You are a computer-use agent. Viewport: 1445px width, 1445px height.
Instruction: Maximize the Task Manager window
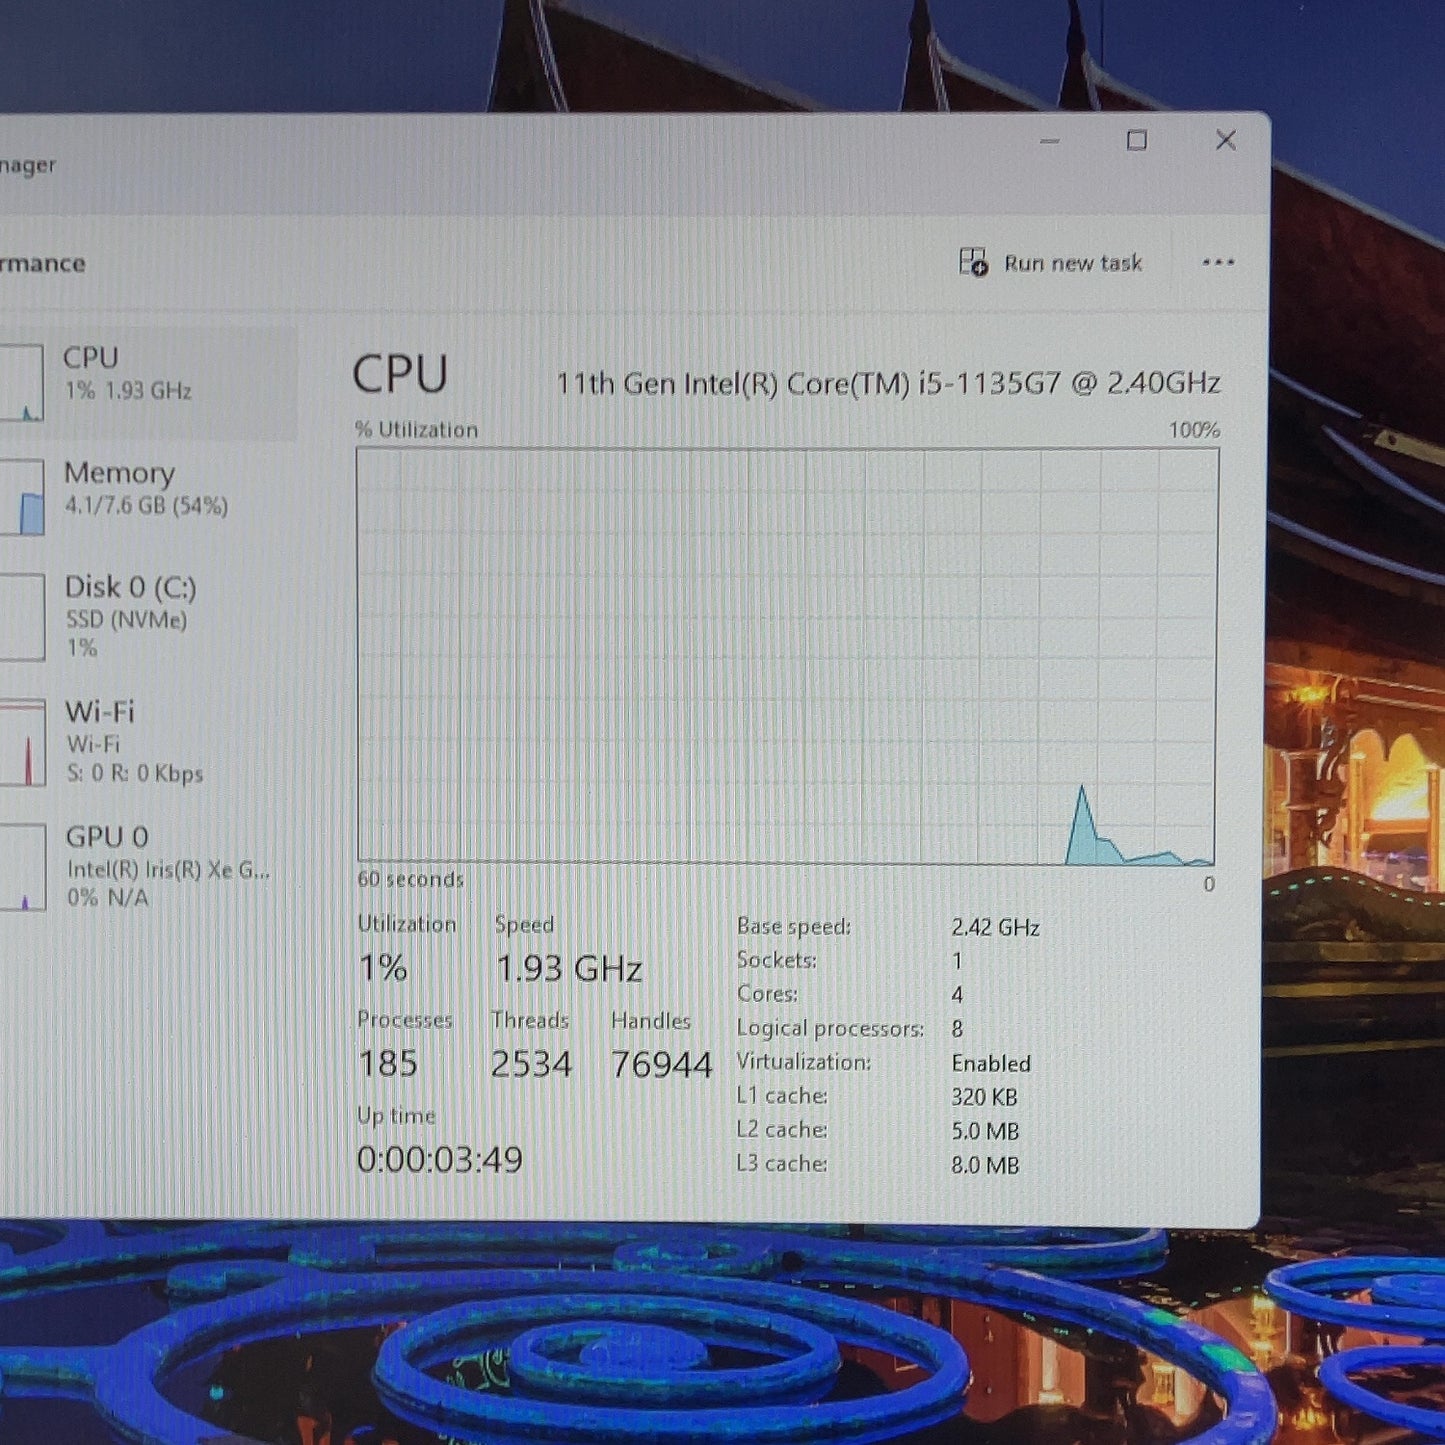1136,141
